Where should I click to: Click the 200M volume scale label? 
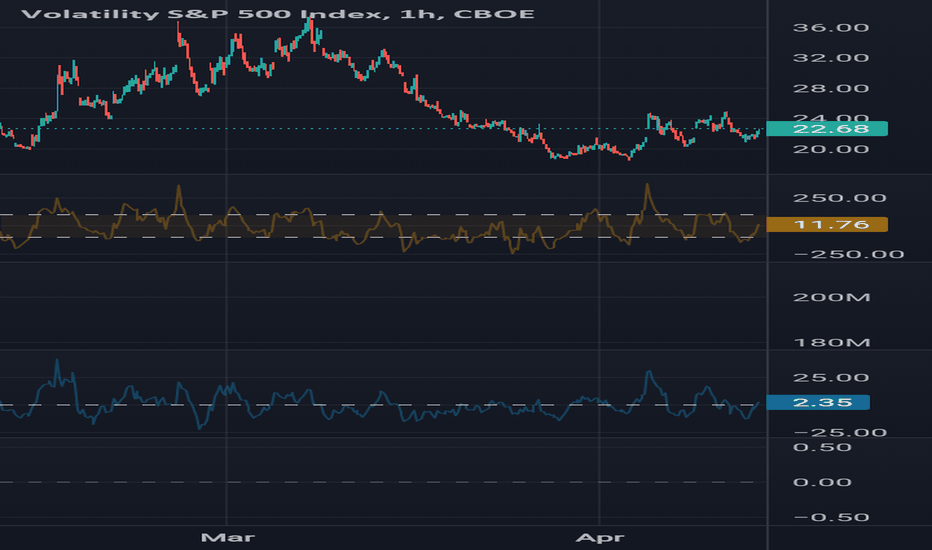click(x=831, y=297)
